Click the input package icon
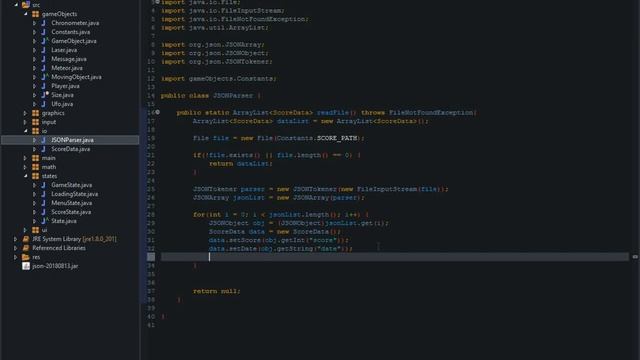 36,122
